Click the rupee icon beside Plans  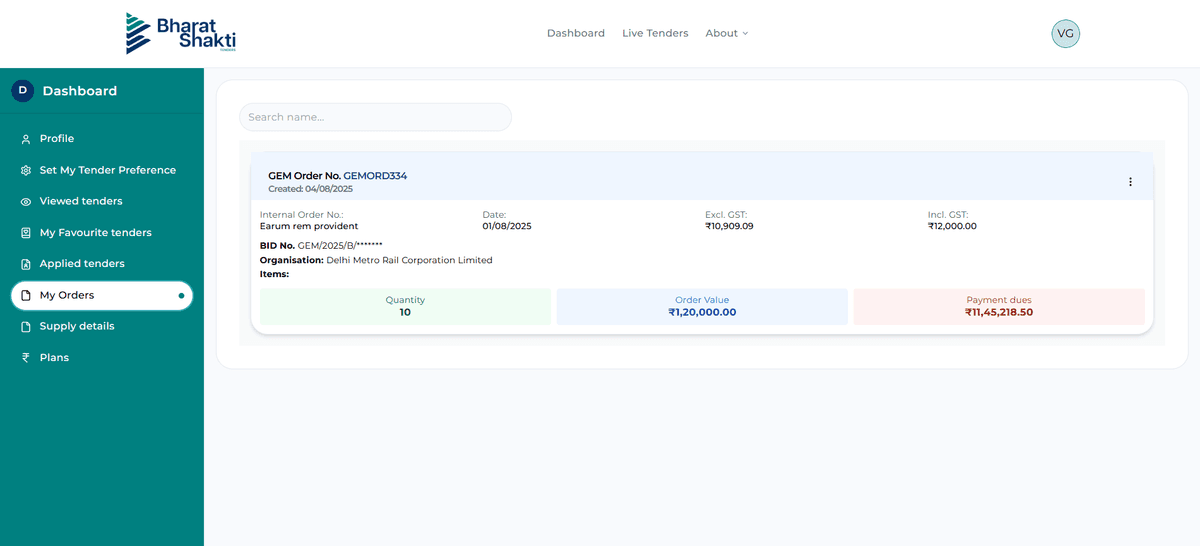tap(26, 358)
